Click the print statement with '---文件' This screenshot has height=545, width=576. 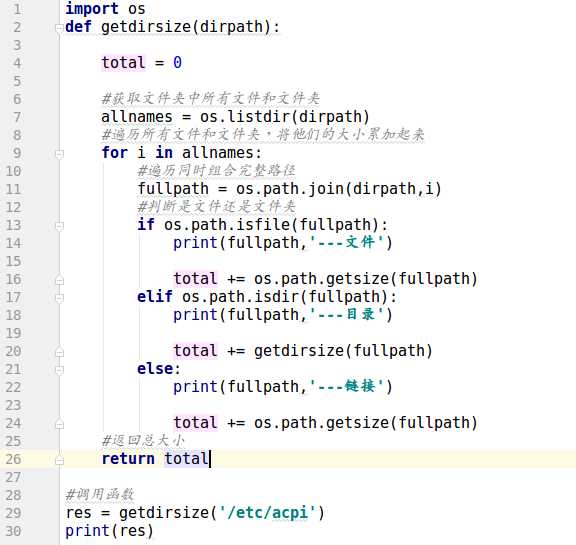pyautogui.click(x=283, y=242)
